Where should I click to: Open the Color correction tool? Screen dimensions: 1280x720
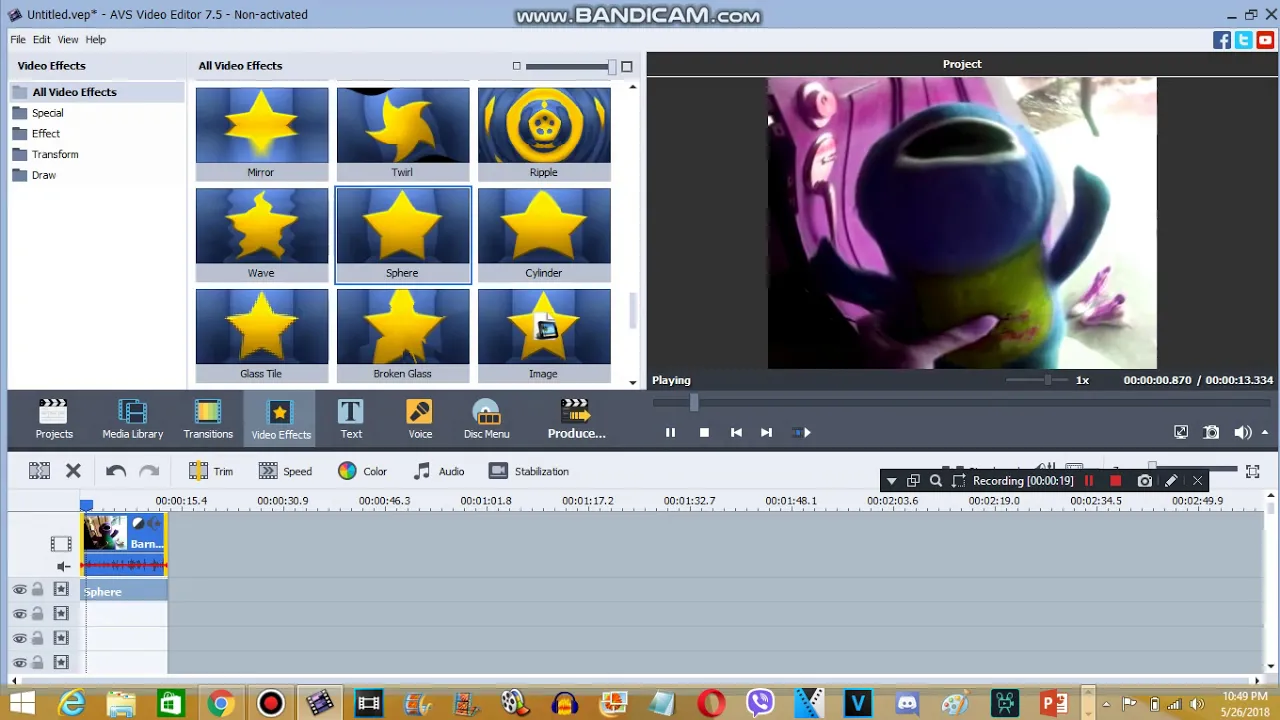(362, 471)
